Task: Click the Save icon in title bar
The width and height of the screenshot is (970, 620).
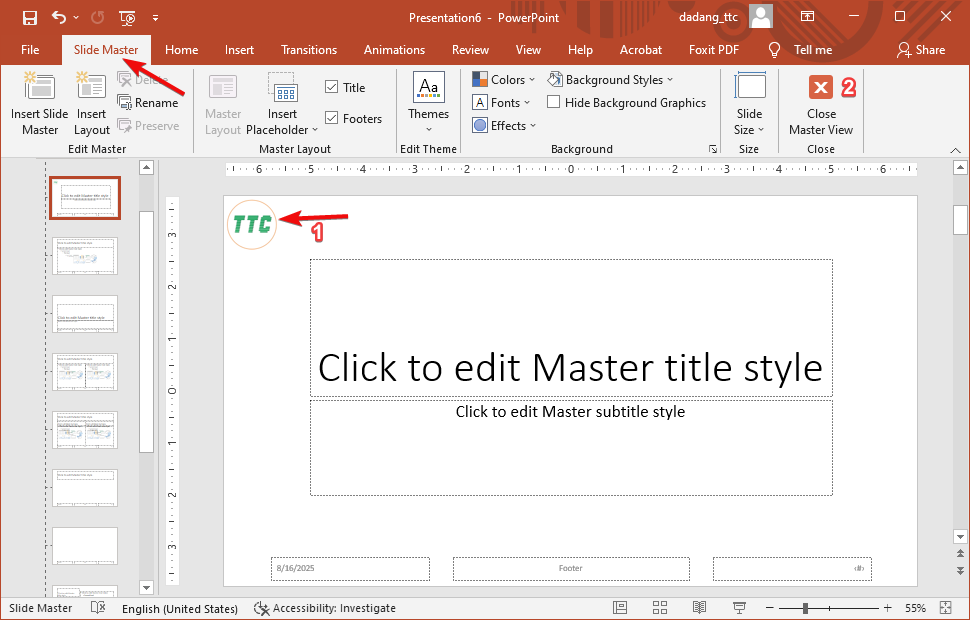Action: [29, 17]
